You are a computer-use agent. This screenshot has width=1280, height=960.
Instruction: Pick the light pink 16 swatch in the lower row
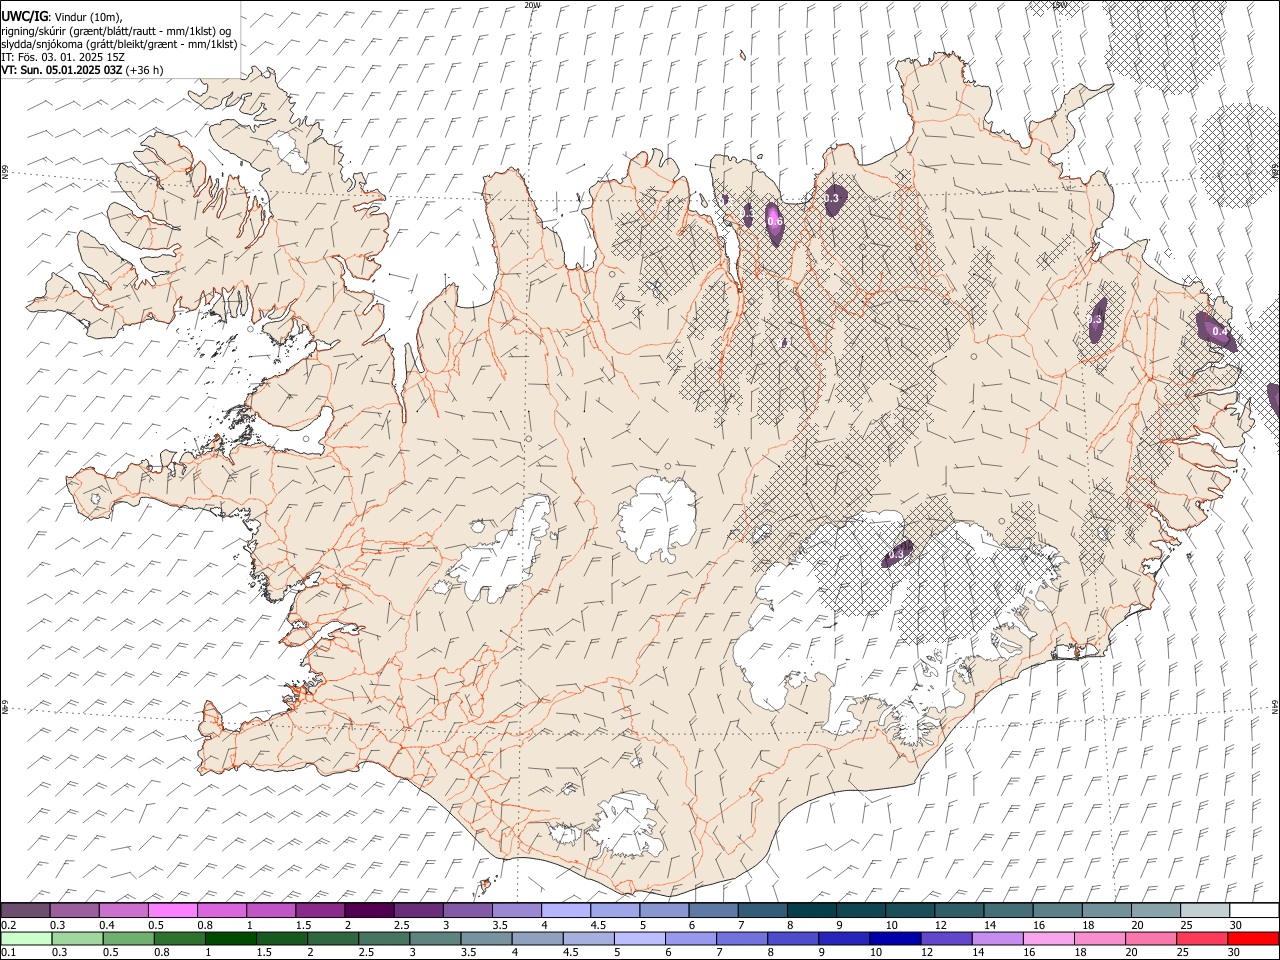[x=1048, y=938]
